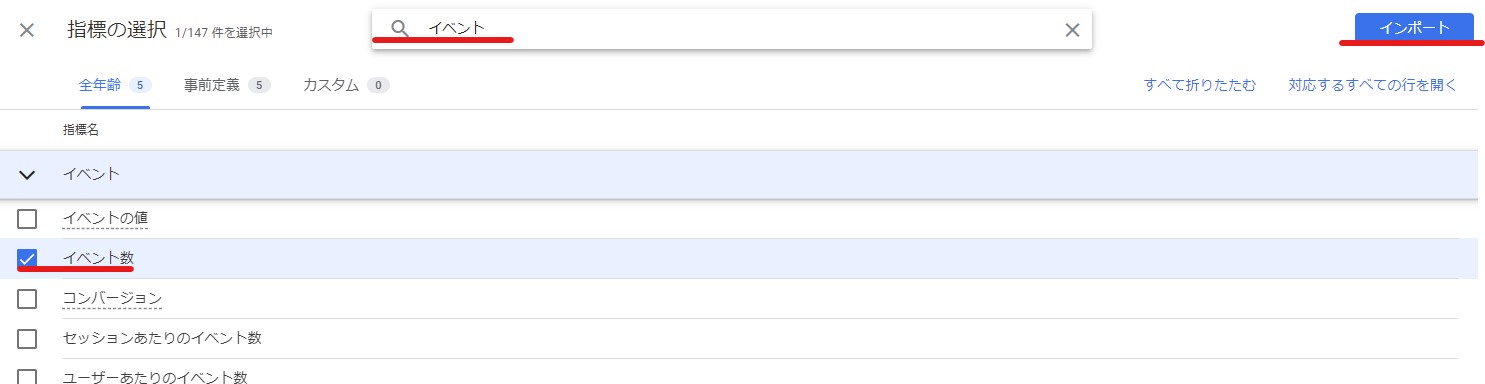Switch to the 全年齢 tab
Image resolution: width=1485 pixels, height=384 pixels.
click(115, 85)
